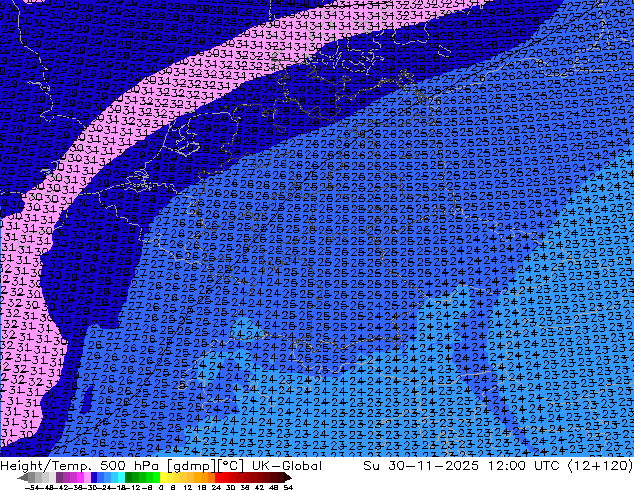Click the '54' legend value at scale end

288,487
